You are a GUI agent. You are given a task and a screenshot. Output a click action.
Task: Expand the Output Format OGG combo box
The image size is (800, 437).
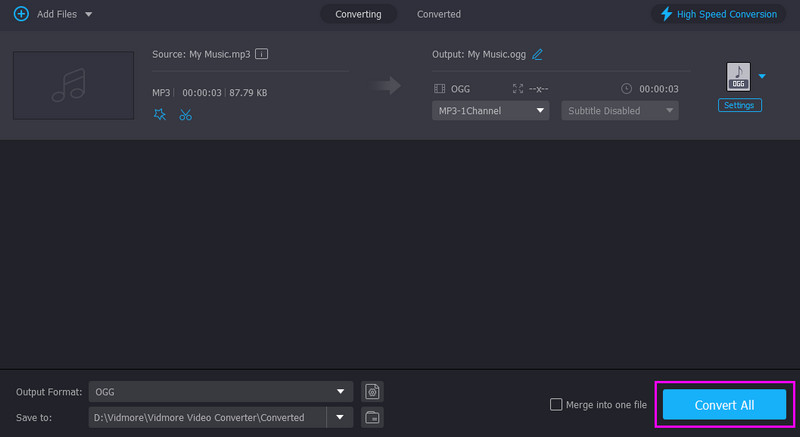click(221, 392)
